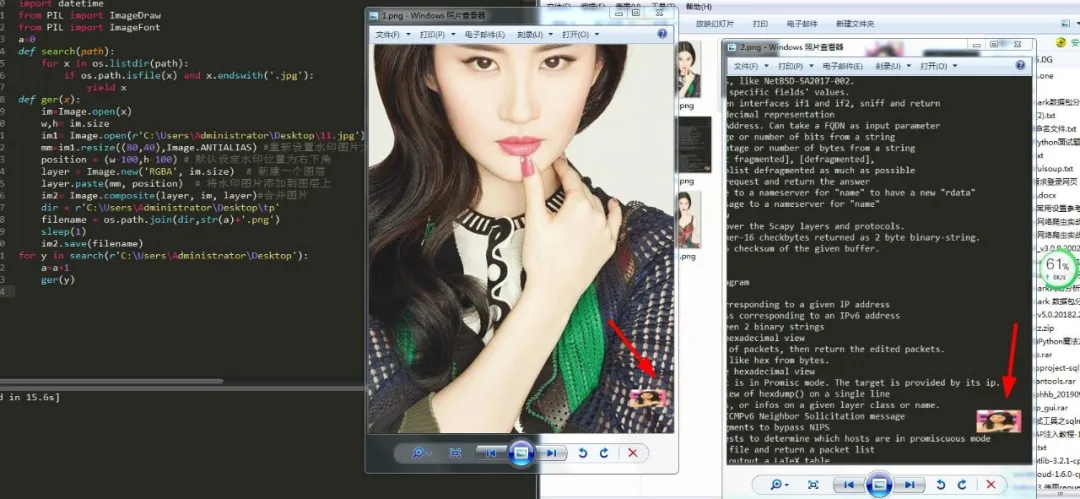The height and width of the screenshot is (499, 1080).
Task: Click 电子邮件 in Explorer toolbar
Action: pyautogui.click(x=802, y=23)
